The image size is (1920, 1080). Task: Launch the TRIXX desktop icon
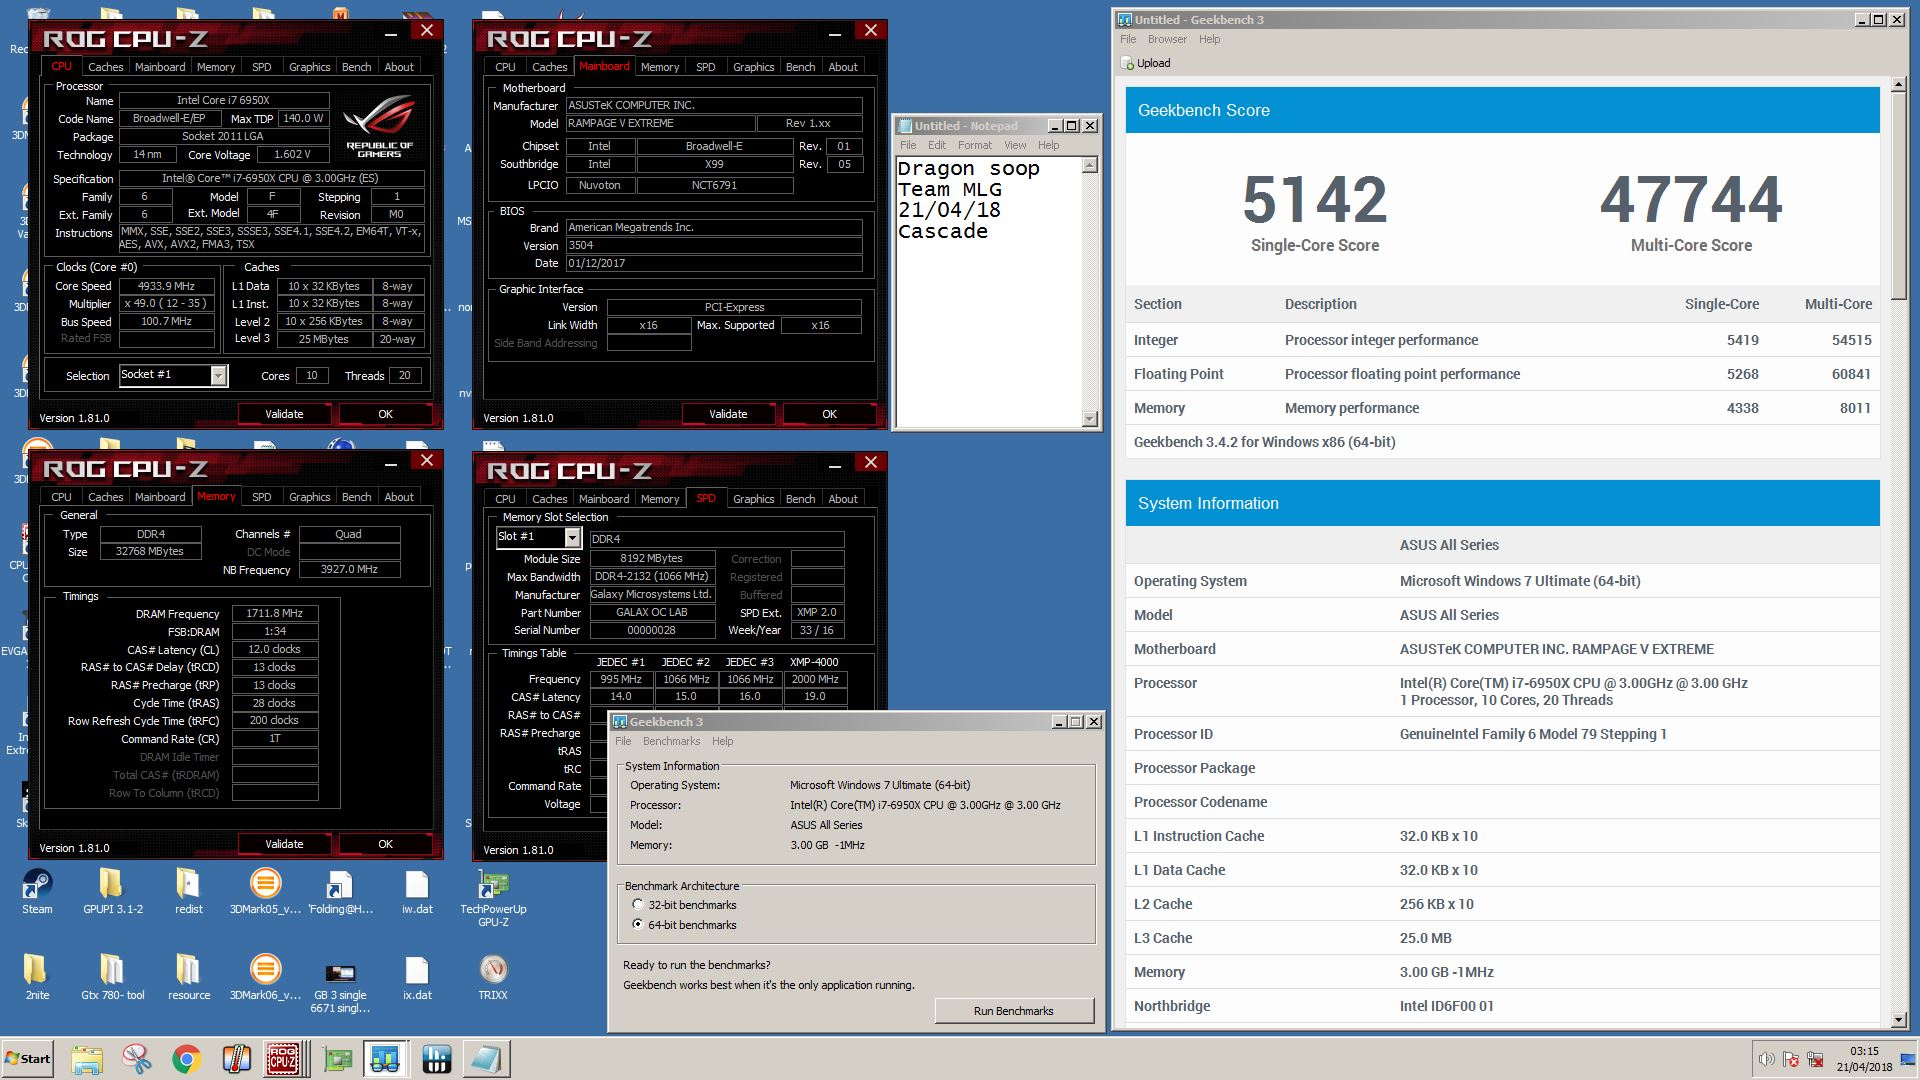(493, 977)
